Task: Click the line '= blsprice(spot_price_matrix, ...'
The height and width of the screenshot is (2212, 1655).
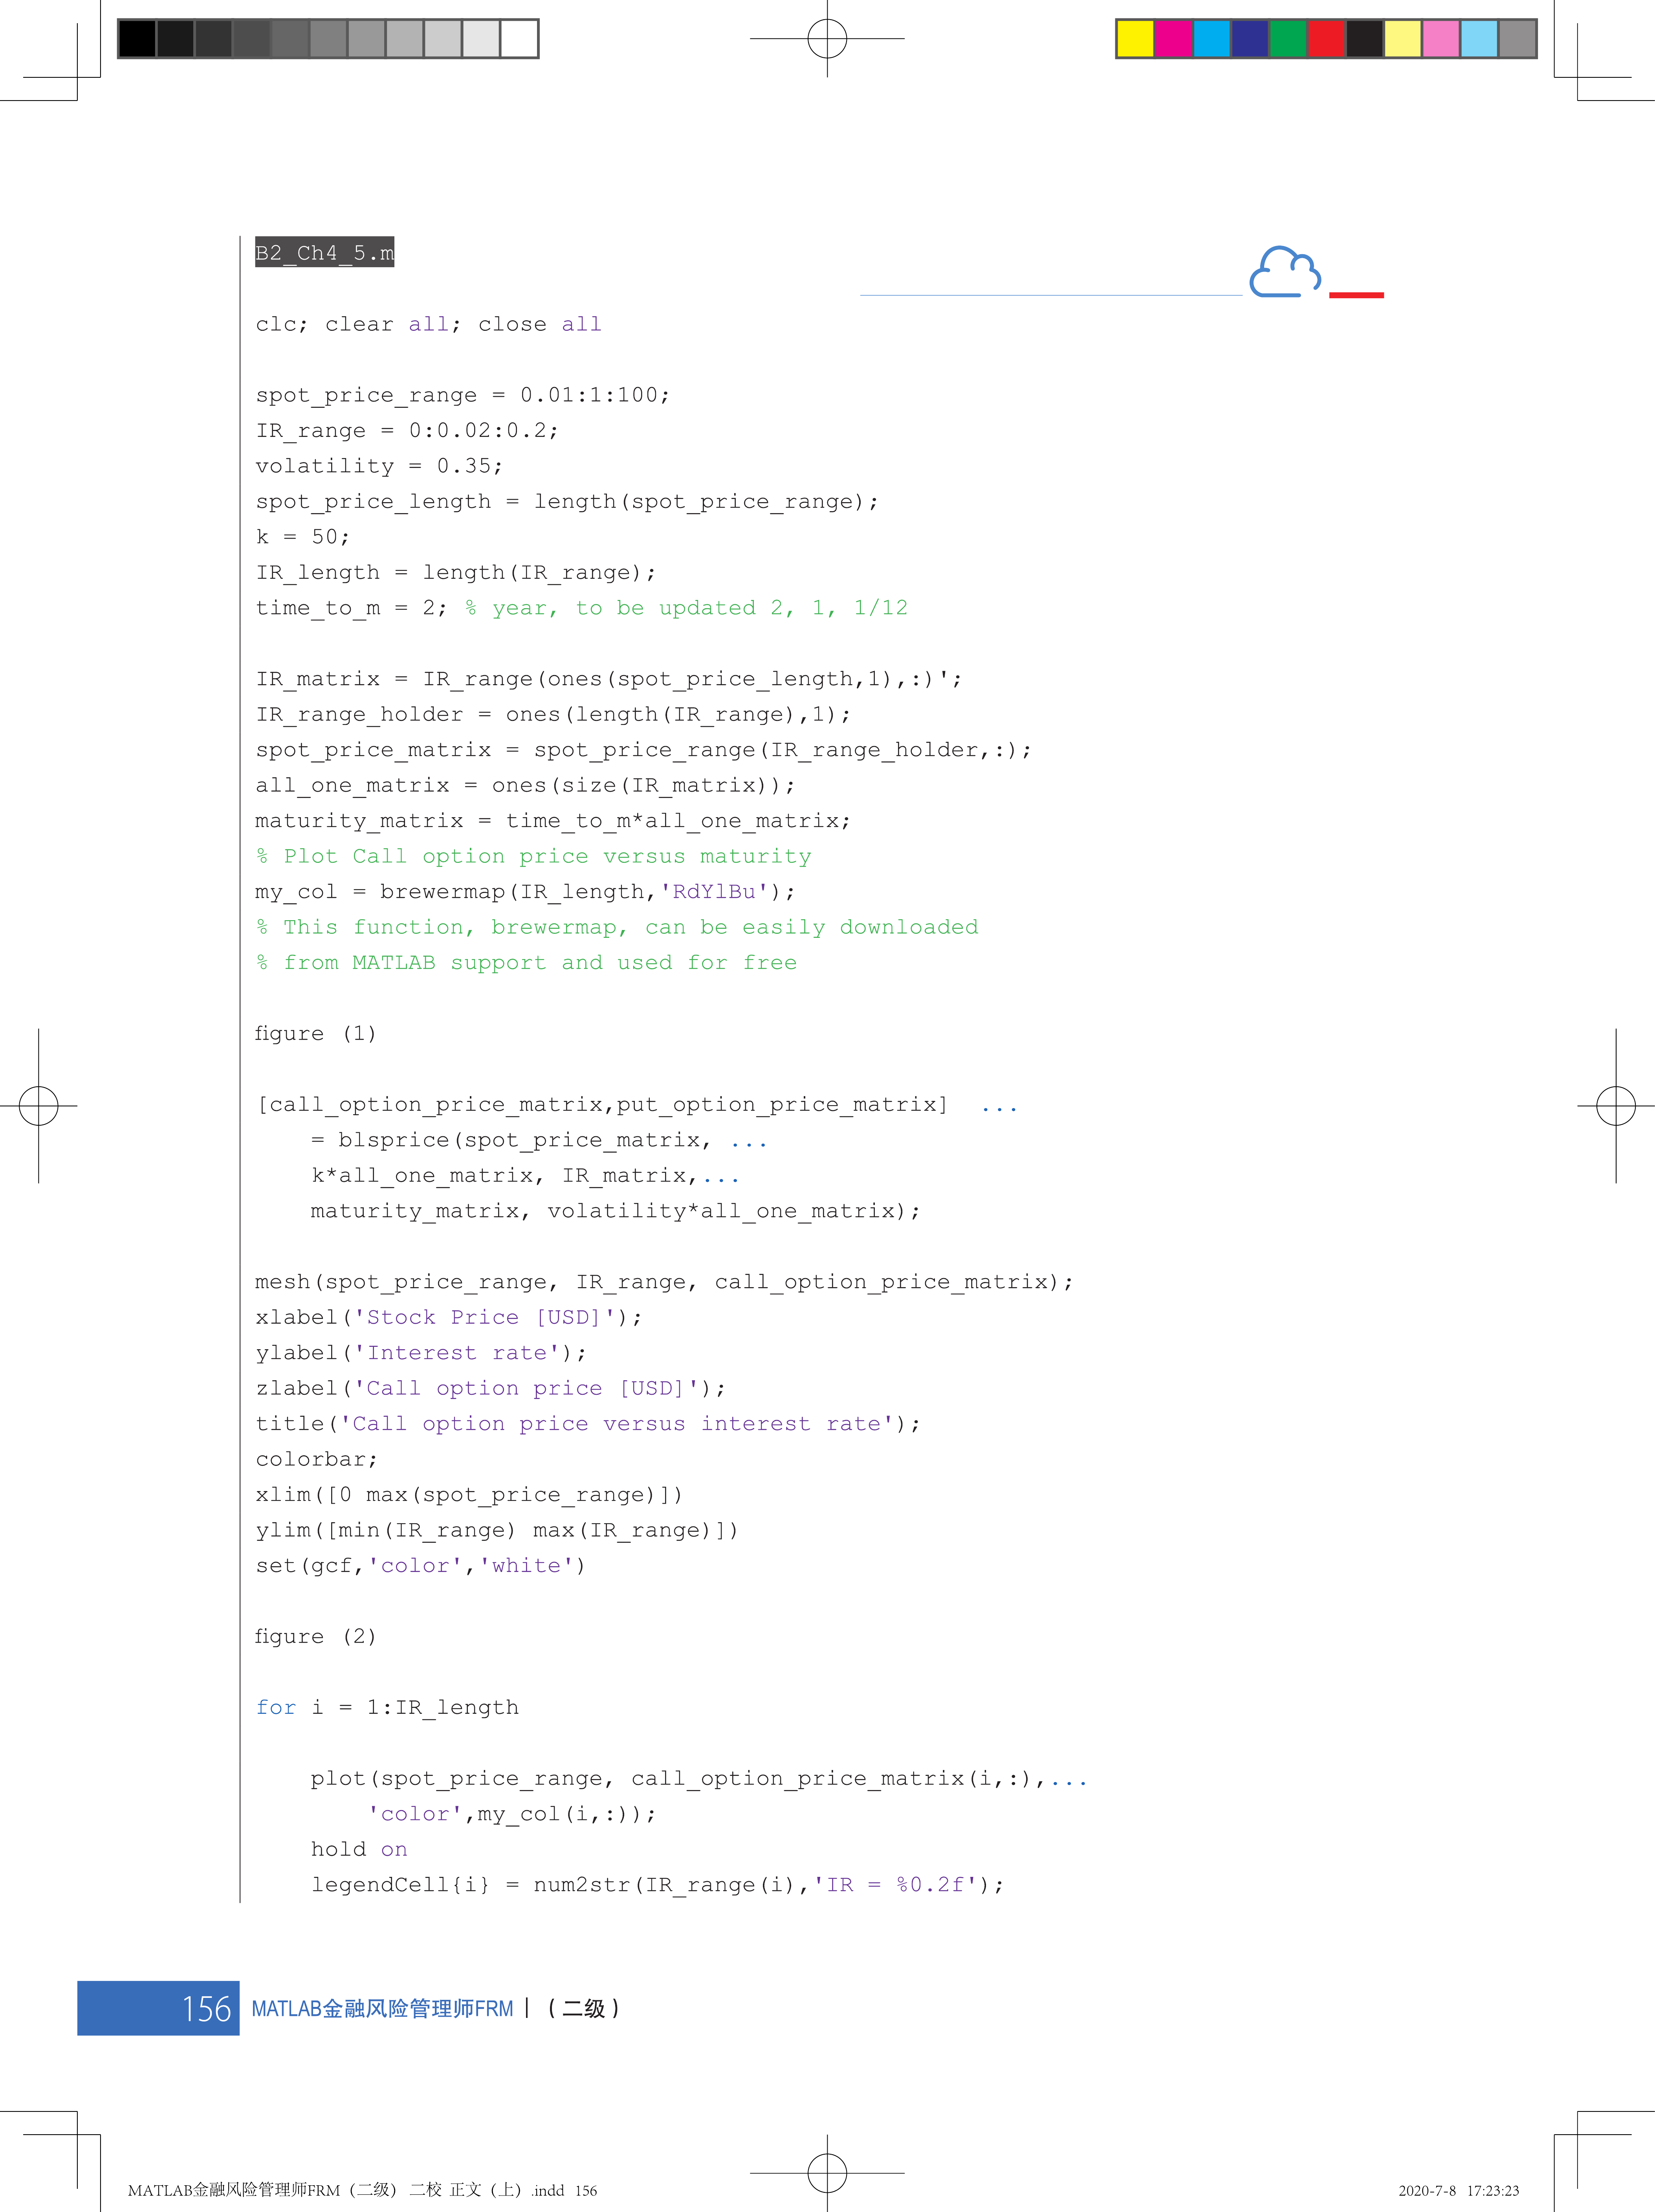Action: pyautogui.click(x=539, y=1140)
